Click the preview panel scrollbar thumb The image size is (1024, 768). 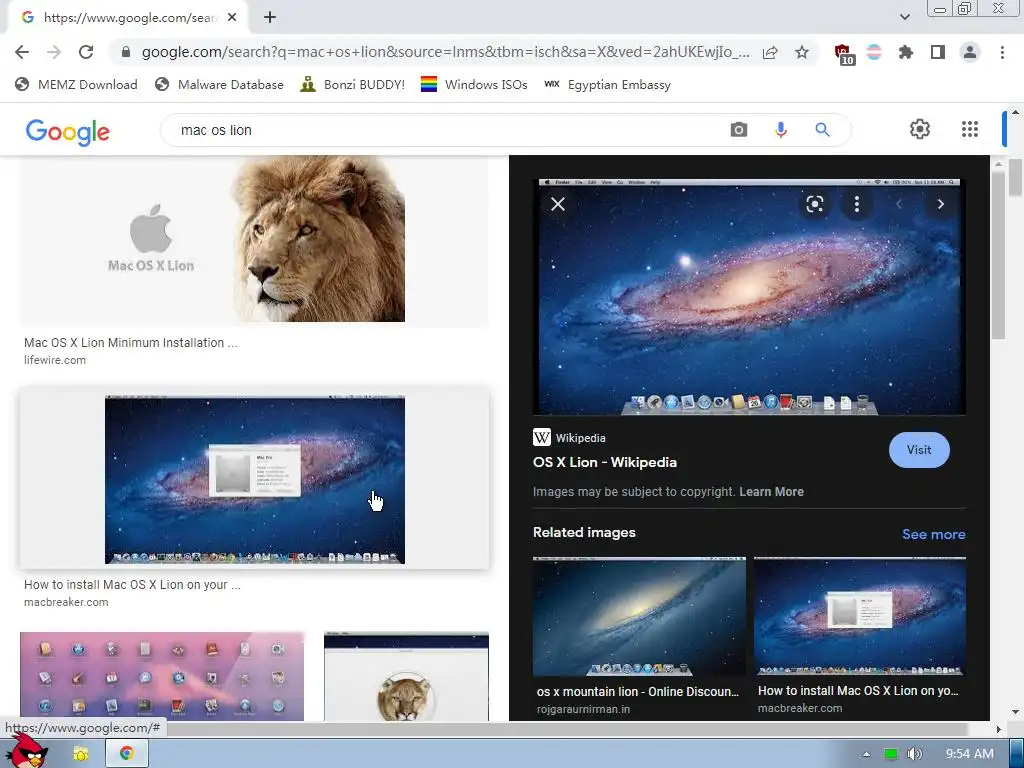pos(998,255)
